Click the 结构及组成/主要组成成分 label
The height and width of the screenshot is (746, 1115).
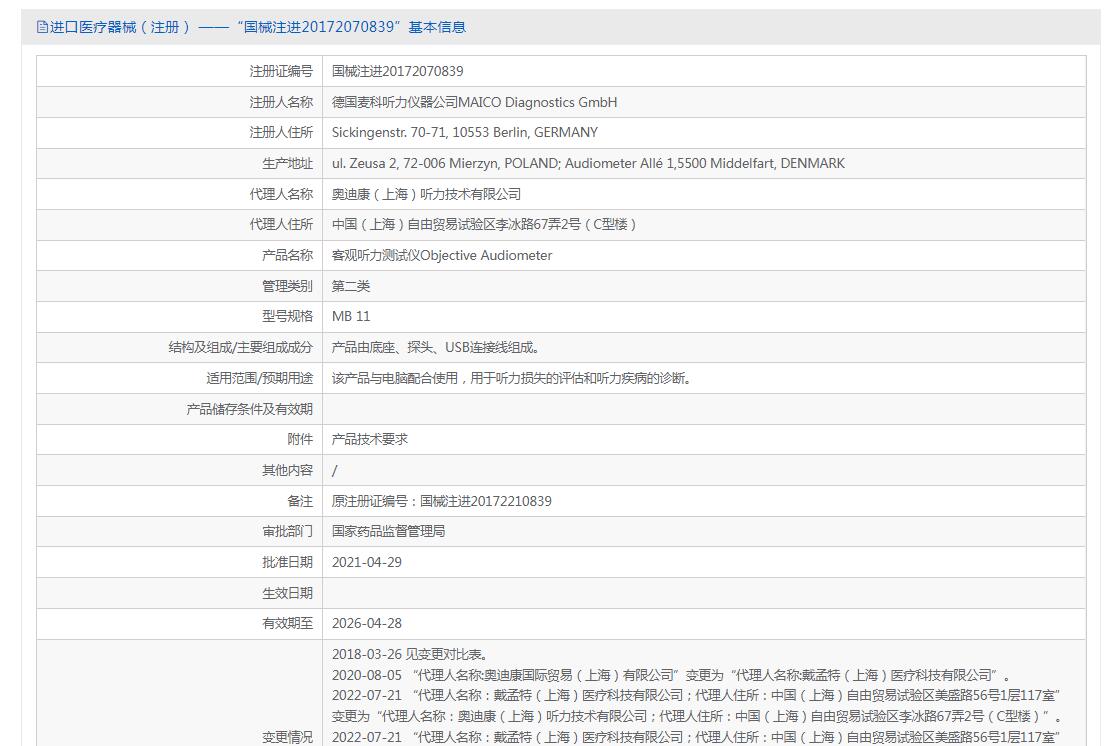[240, 348]
